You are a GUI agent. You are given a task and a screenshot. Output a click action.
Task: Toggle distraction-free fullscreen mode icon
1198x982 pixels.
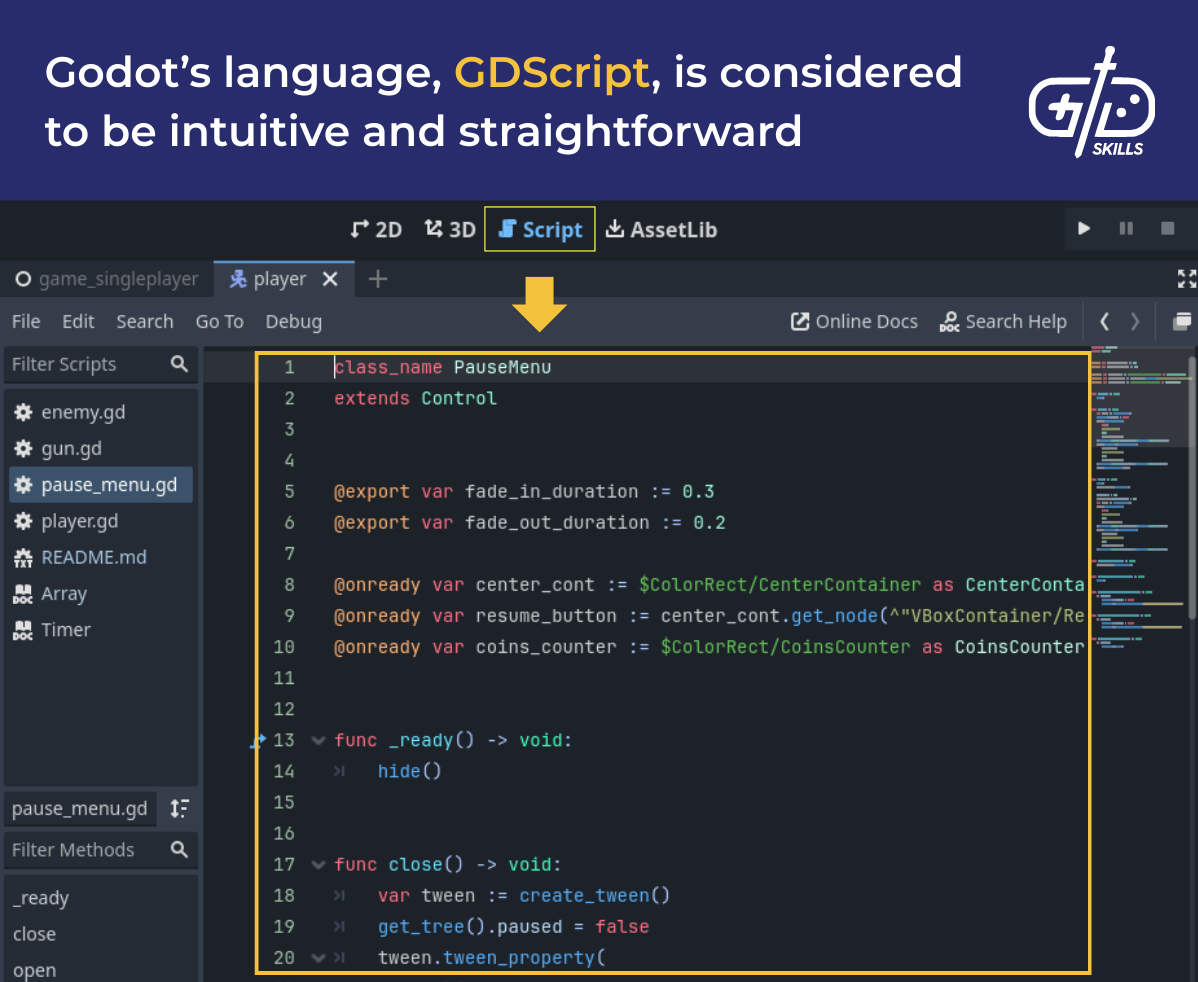coord(1186,279)
